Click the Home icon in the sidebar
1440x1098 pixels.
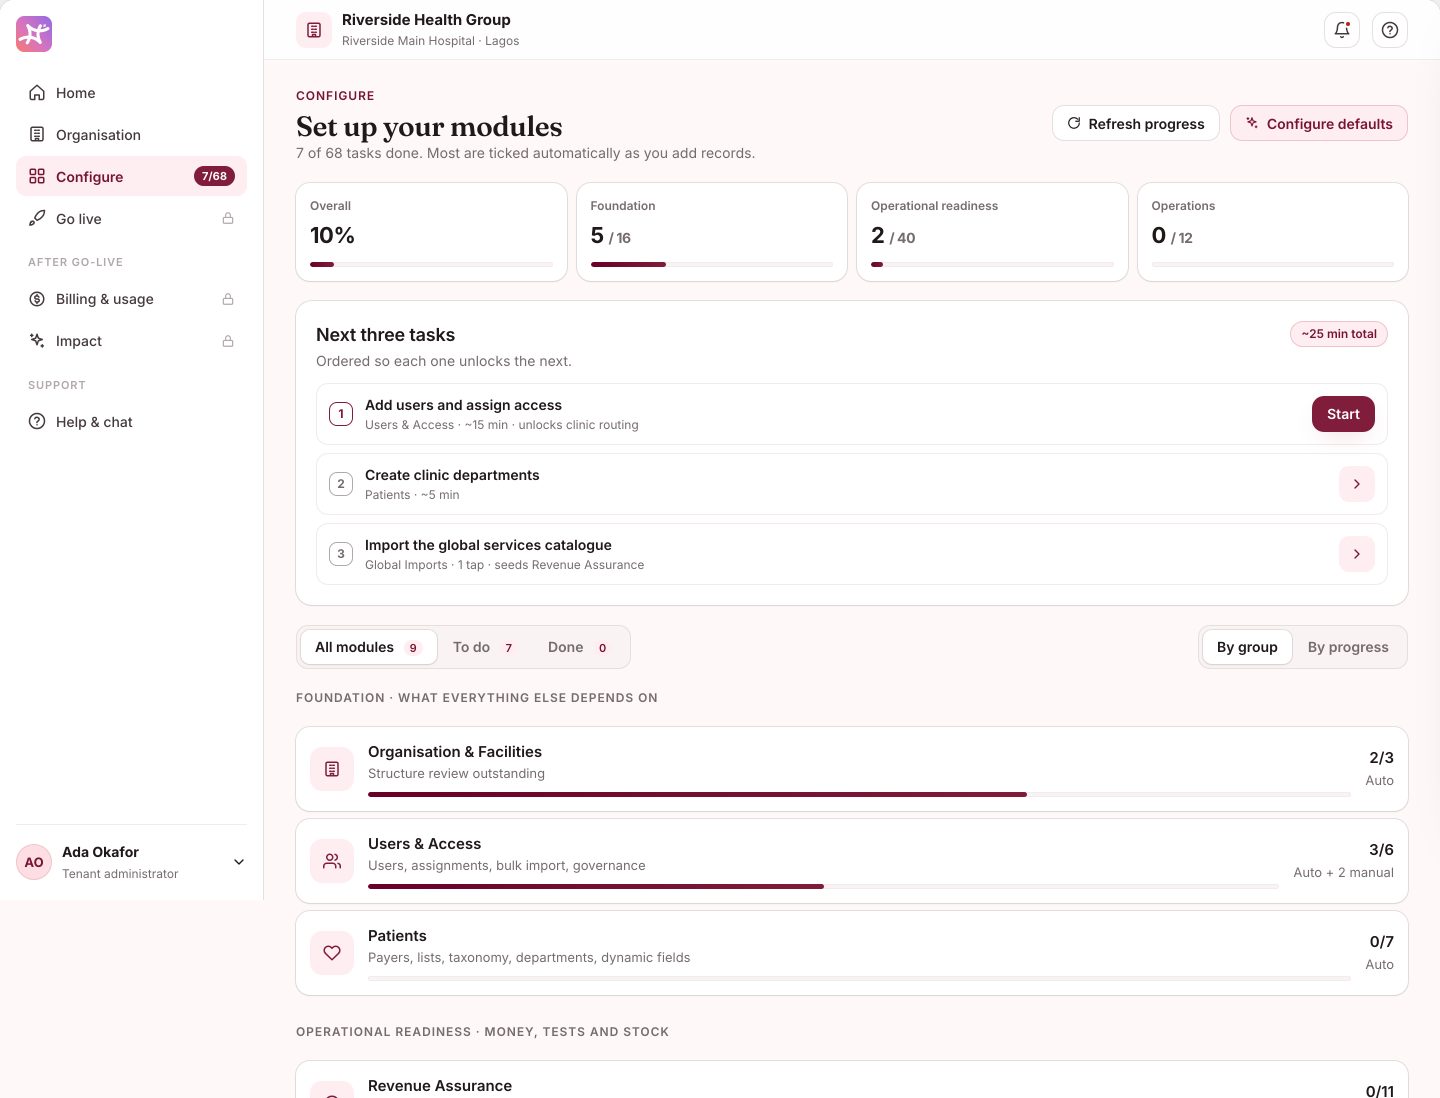[x=37, y=93]
